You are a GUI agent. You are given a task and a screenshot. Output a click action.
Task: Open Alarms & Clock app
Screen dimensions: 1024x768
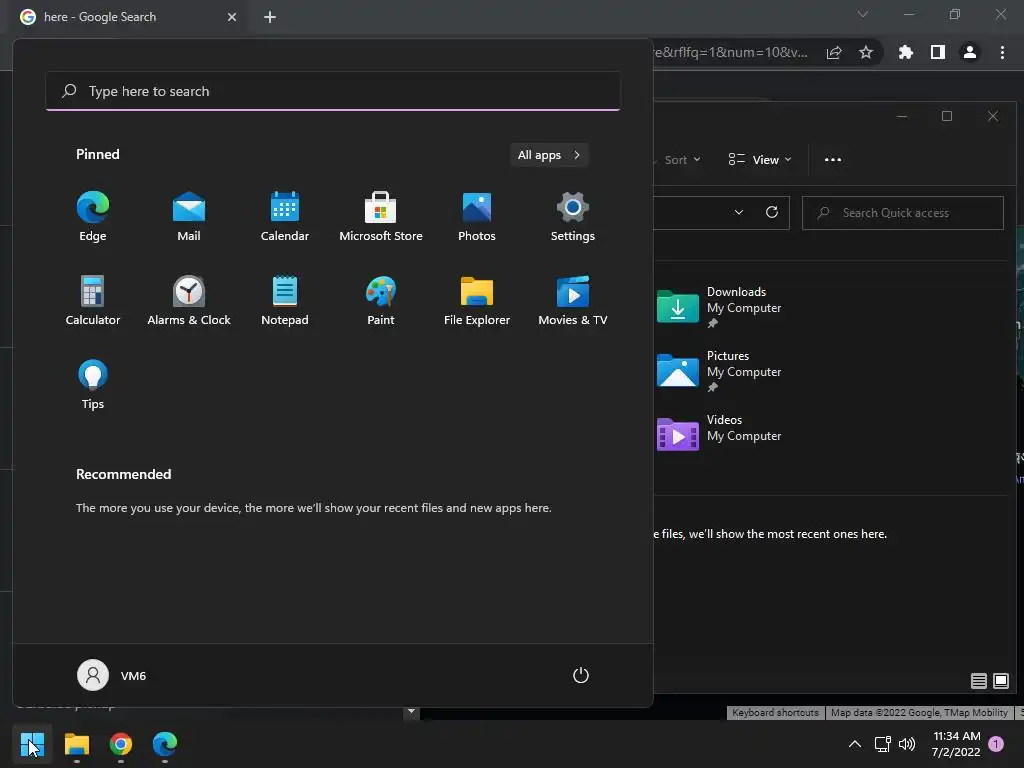coord(189,300)
